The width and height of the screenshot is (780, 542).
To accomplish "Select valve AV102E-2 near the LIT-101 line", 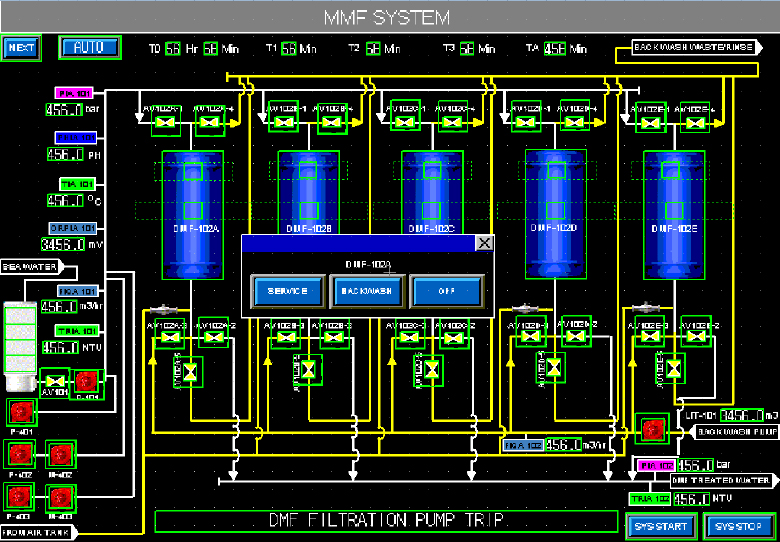I will coord(696,336).
